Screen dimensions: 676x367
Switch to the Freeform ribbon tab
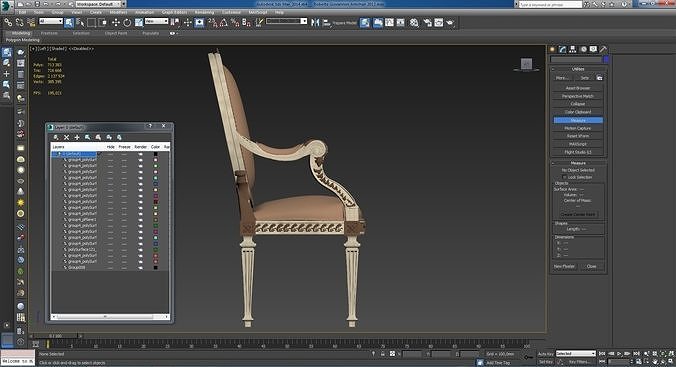pyautogui.click(x=49, y=33)
